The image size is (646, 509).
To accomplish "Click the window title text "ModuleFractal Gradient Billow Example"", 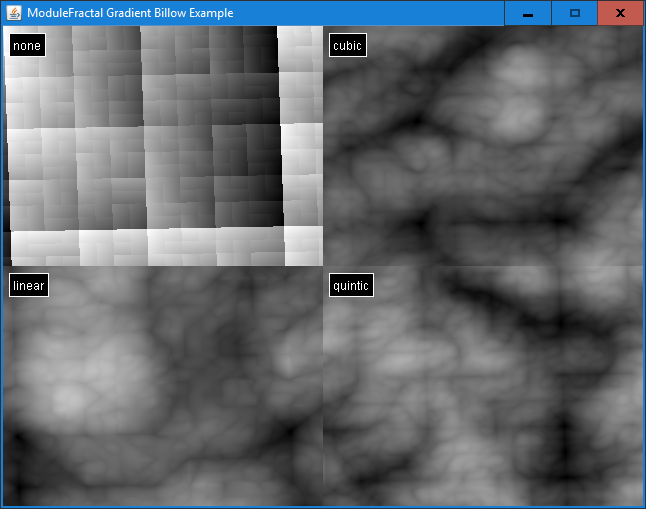I will [130, 13].
